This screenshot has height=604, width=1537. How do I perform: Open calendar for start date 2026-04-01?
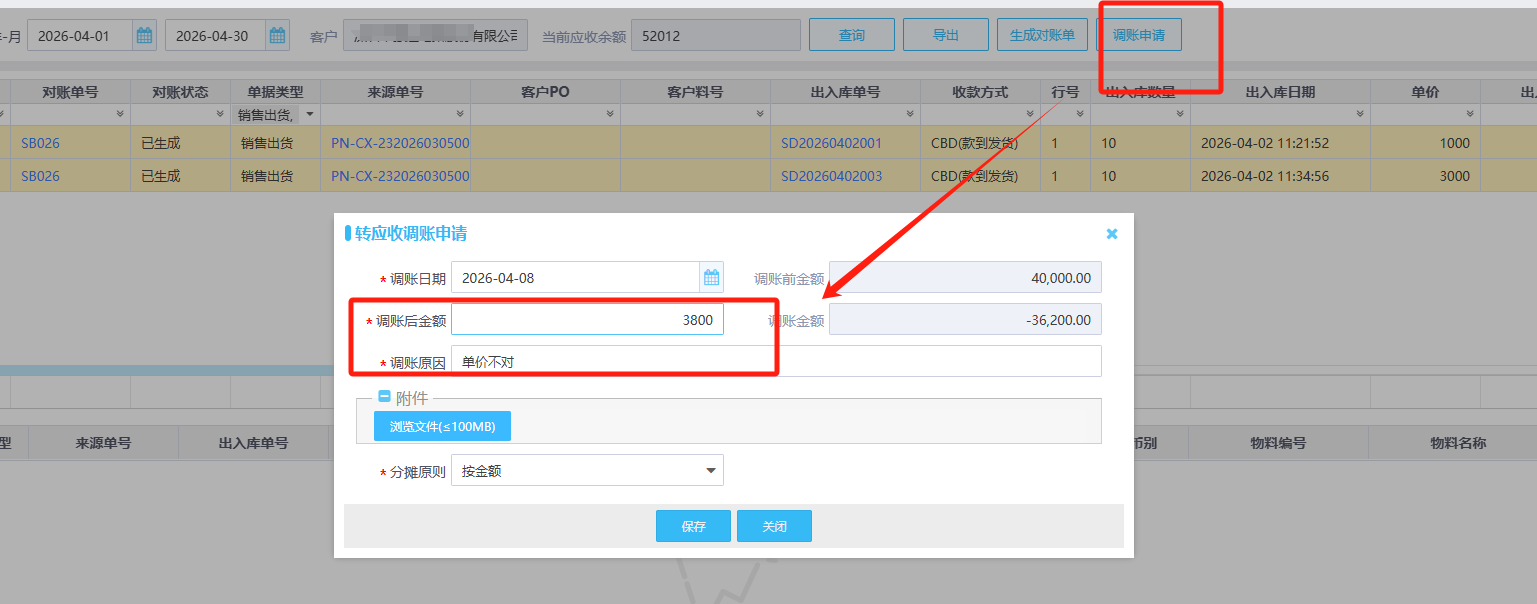click(x=145, y=36)
